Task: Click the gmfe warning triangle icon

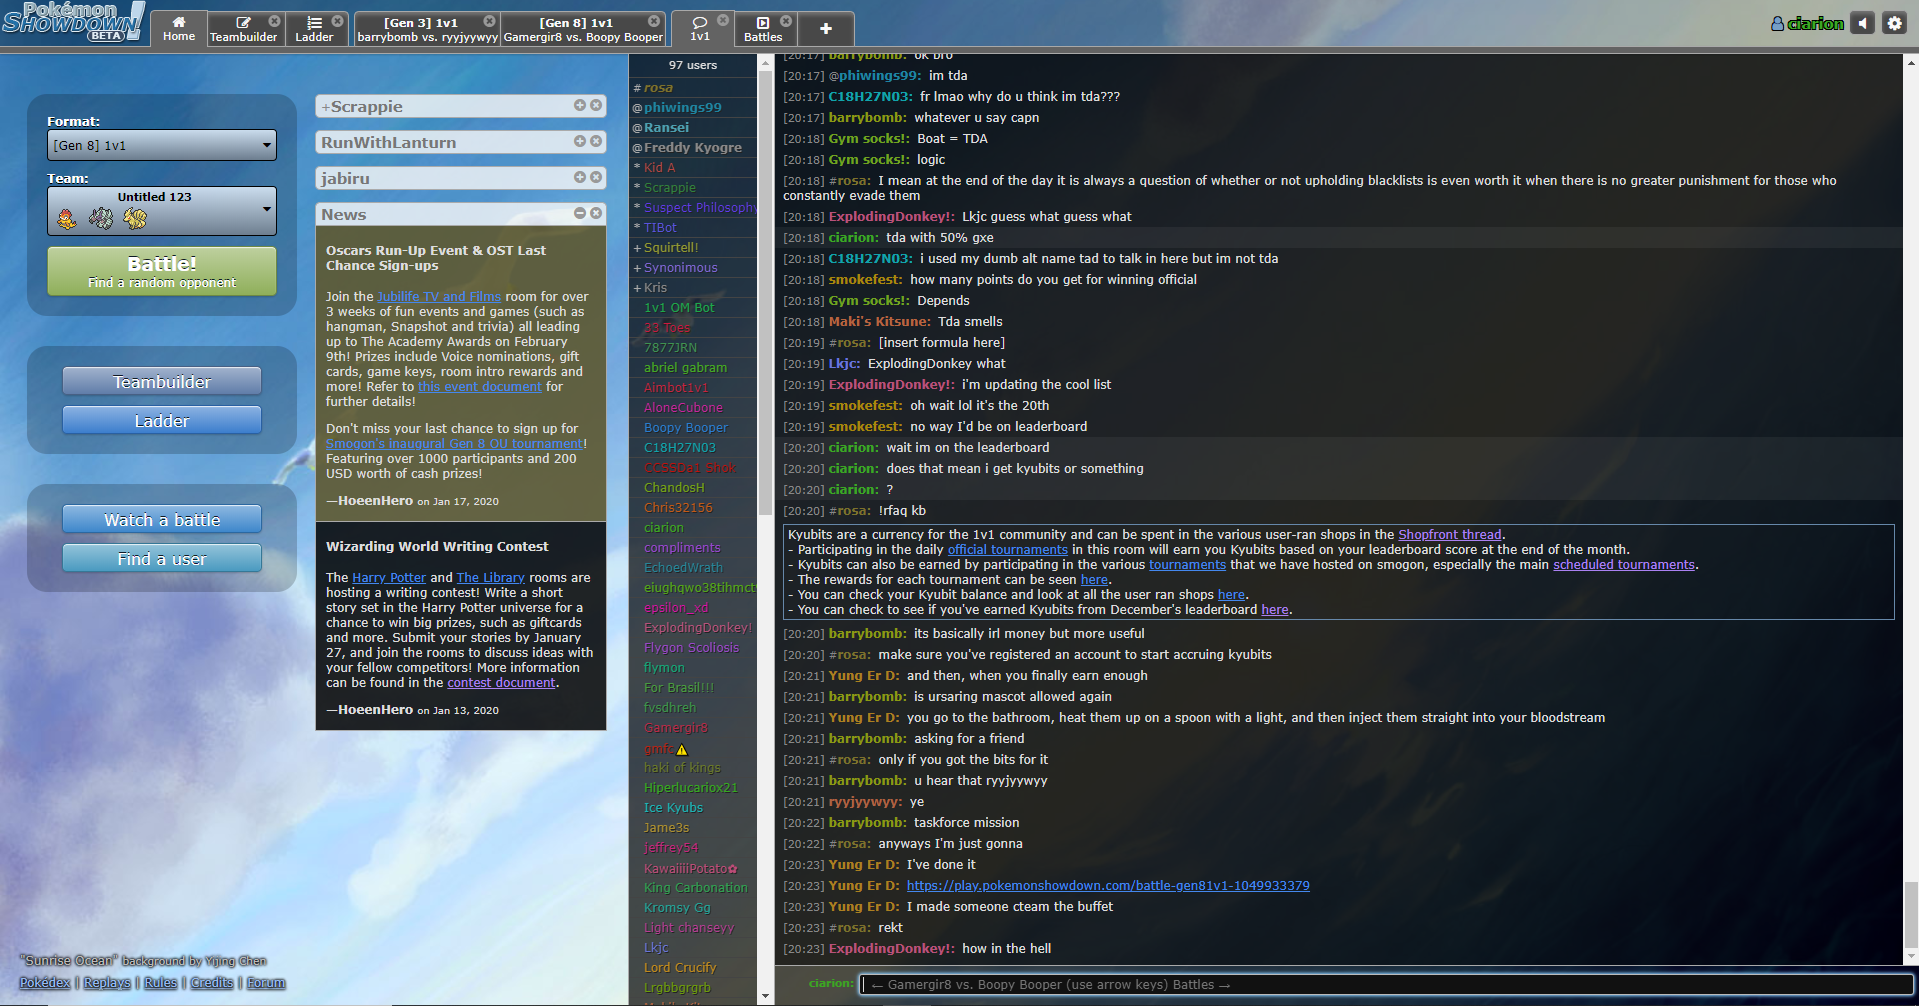Action: click(x=682, y=749)
